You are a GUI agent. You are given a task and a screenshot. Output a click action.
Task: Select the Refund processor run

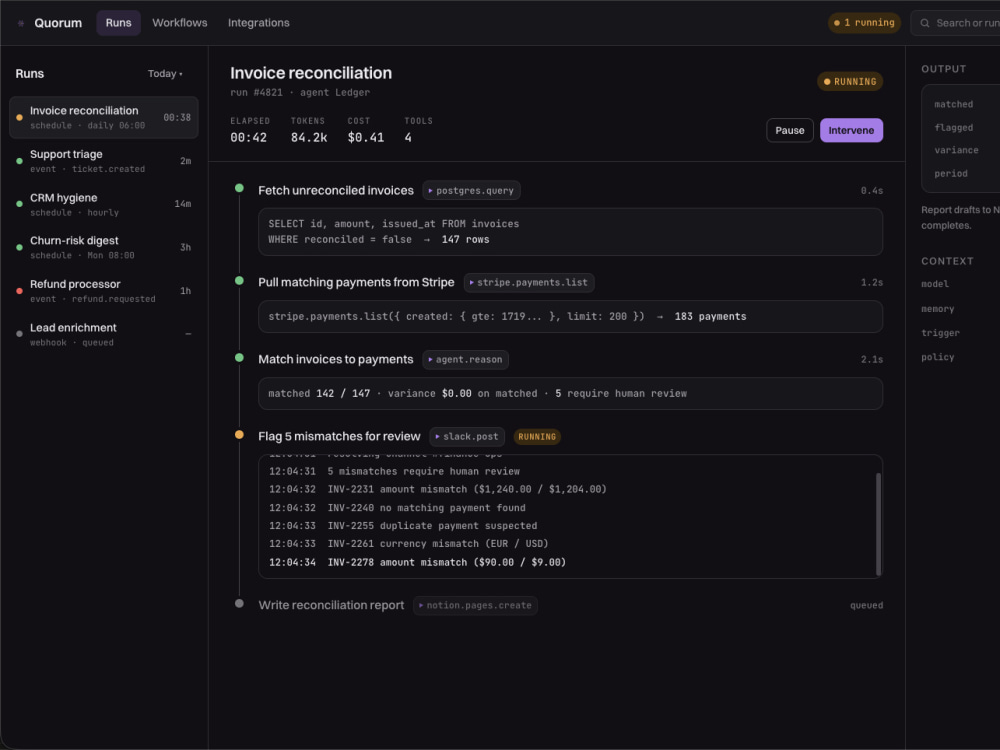click(104, 291)
